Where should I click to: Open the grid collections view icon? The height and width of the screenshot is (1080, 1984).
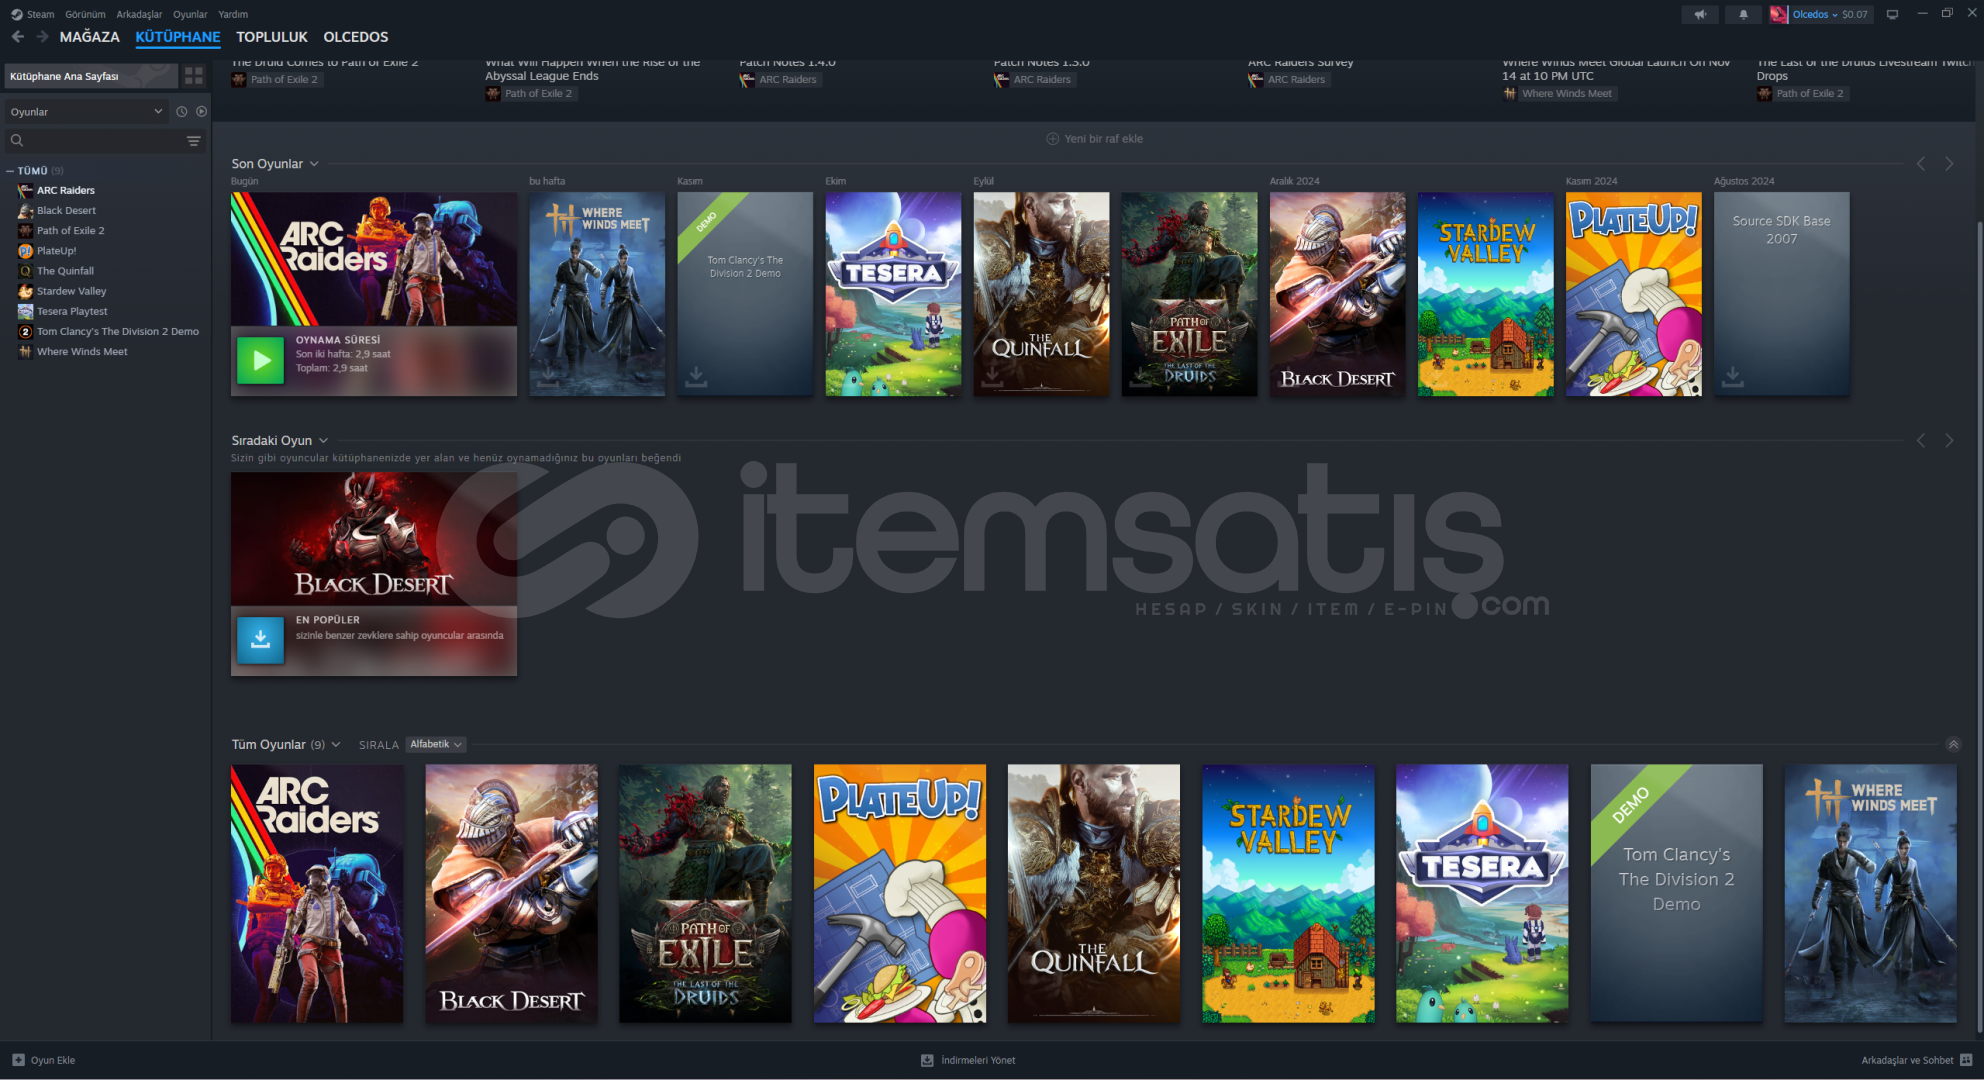(194, 75)
